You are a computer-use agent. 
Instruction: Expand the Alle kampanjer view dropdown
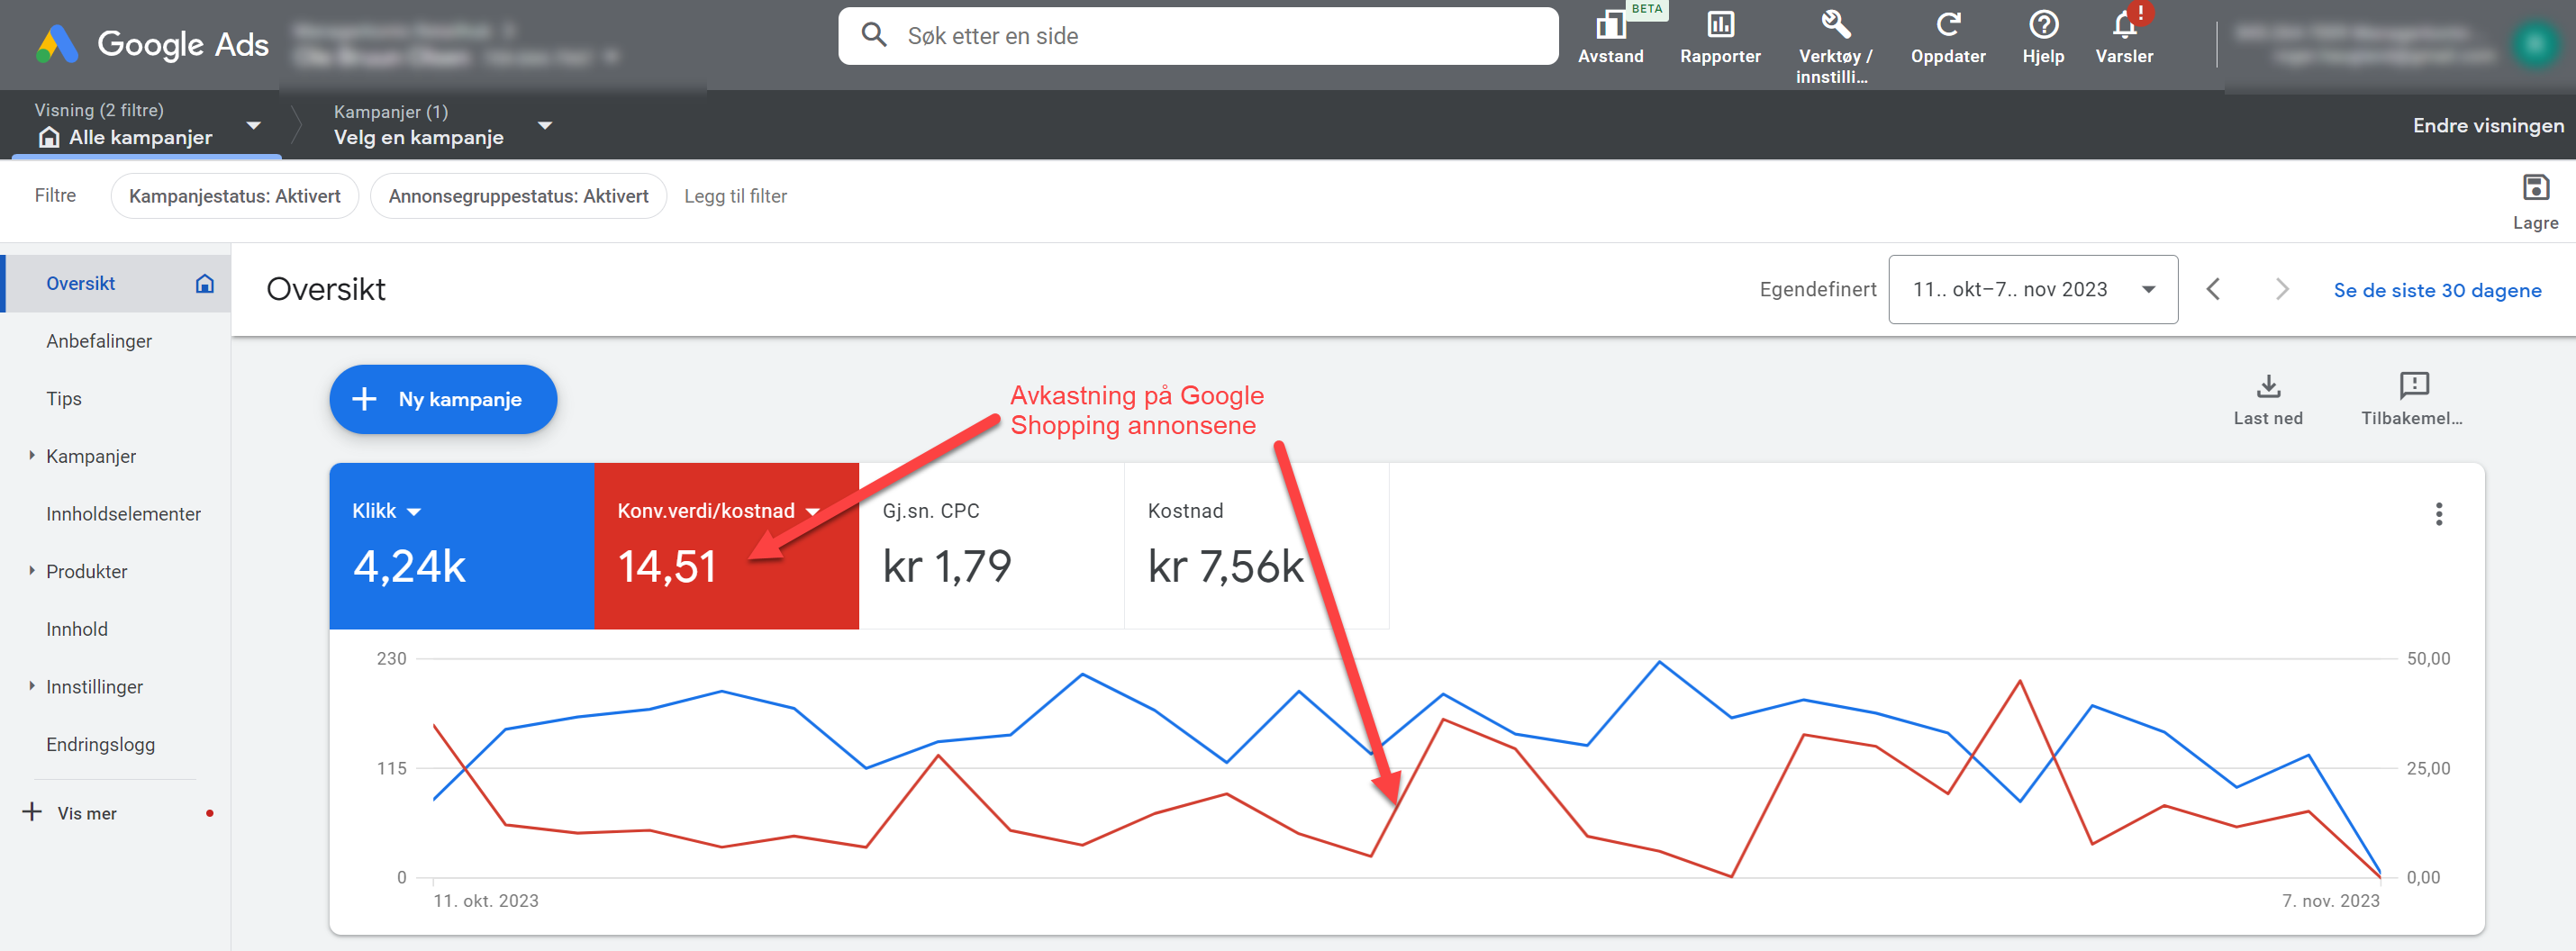pos(253,126)
